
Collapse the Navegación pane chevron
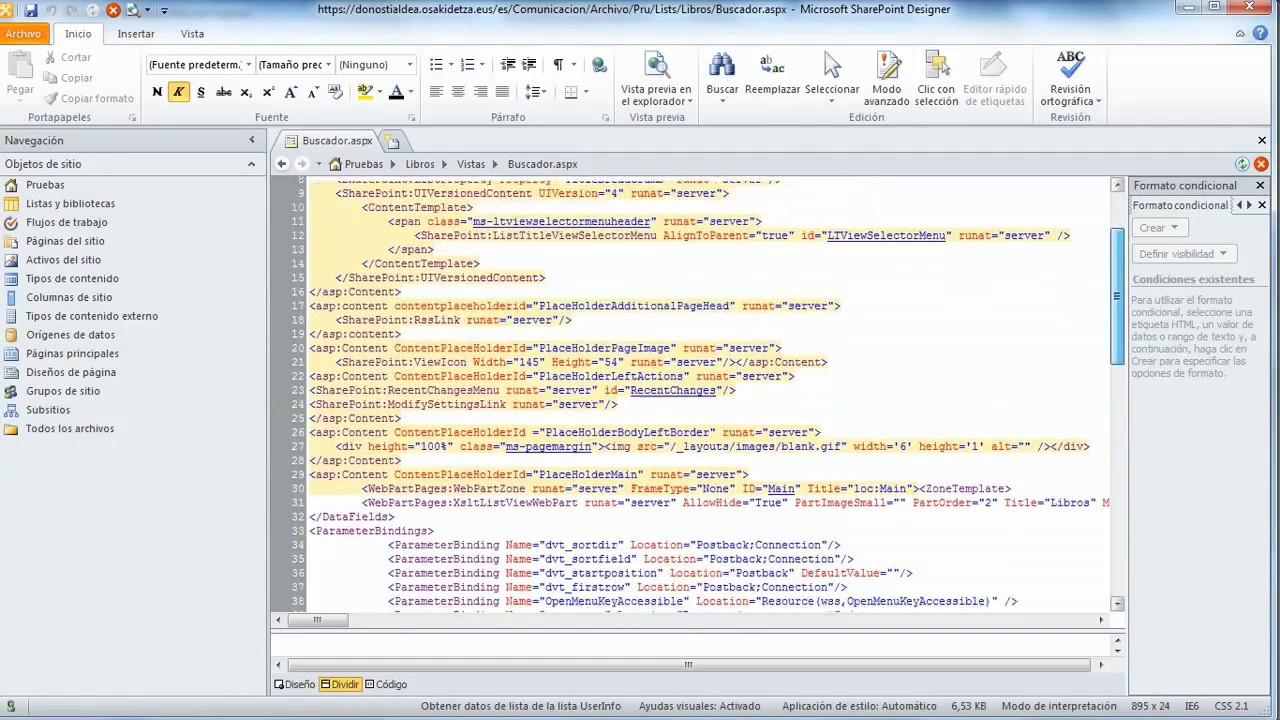(x=250, y=141)
